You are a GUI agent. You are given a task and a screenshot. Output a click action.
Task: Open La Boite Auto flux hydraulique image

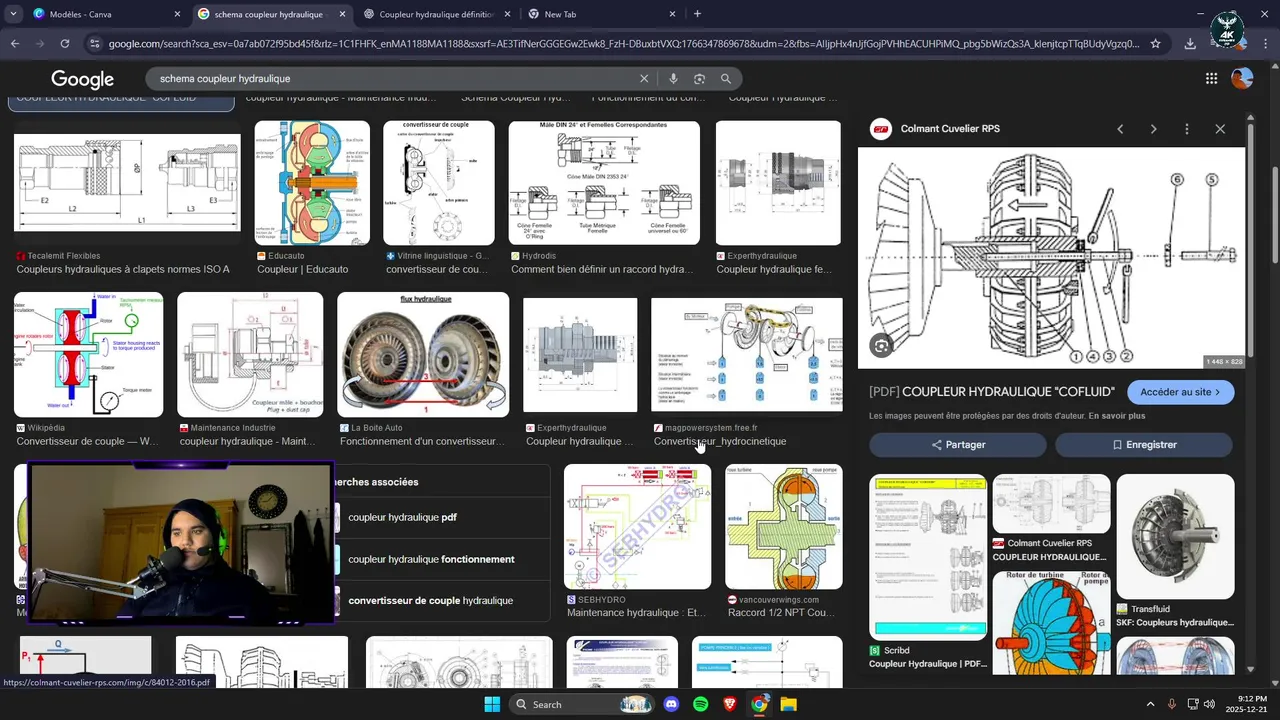423,354
